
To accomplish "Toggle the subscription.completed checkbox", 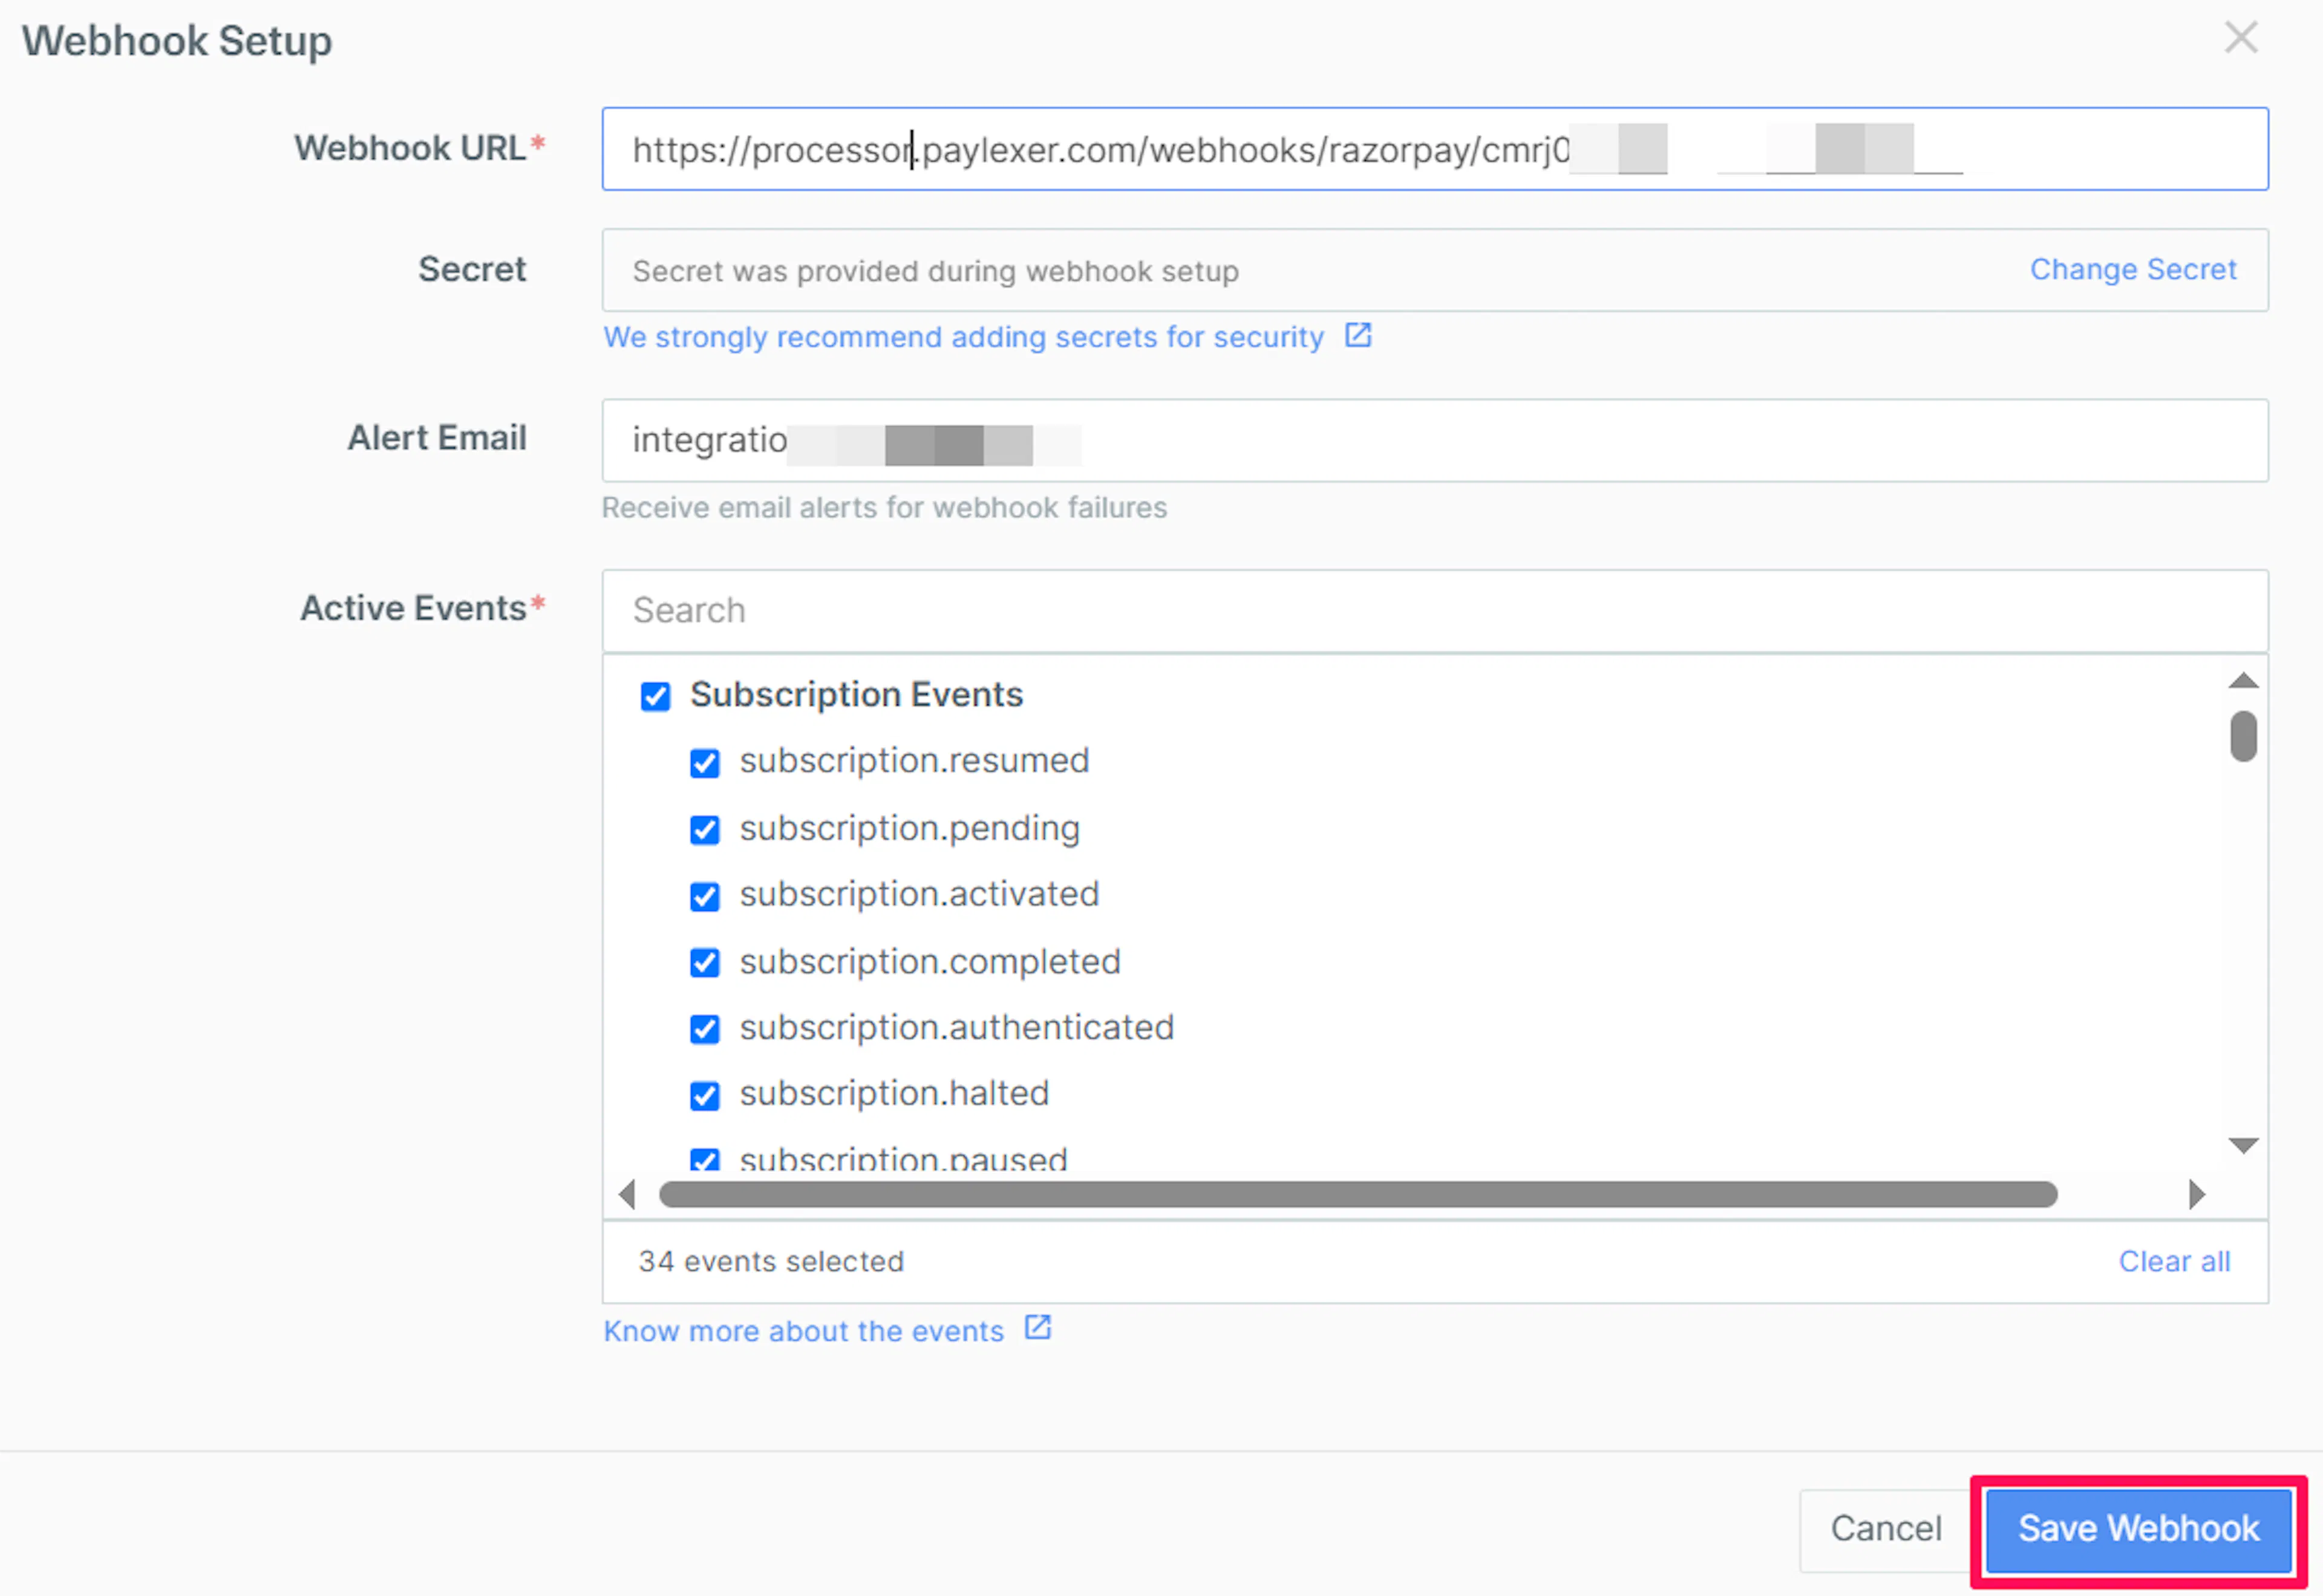I will (705, 963).
